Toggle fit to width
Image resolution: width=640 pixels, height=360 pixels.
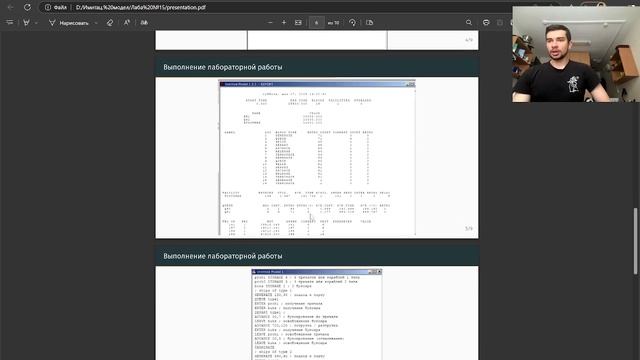[298, 23]
